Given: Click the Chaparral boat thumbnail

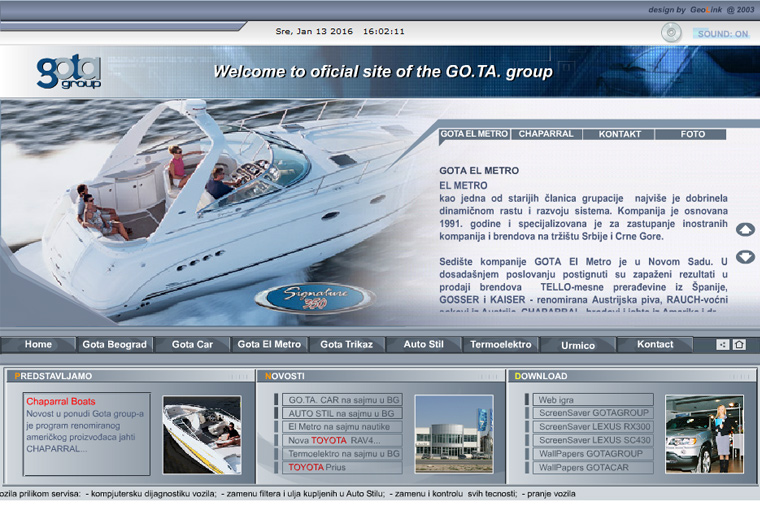Looking at the screenshot, I should click(x=202, y=435).
